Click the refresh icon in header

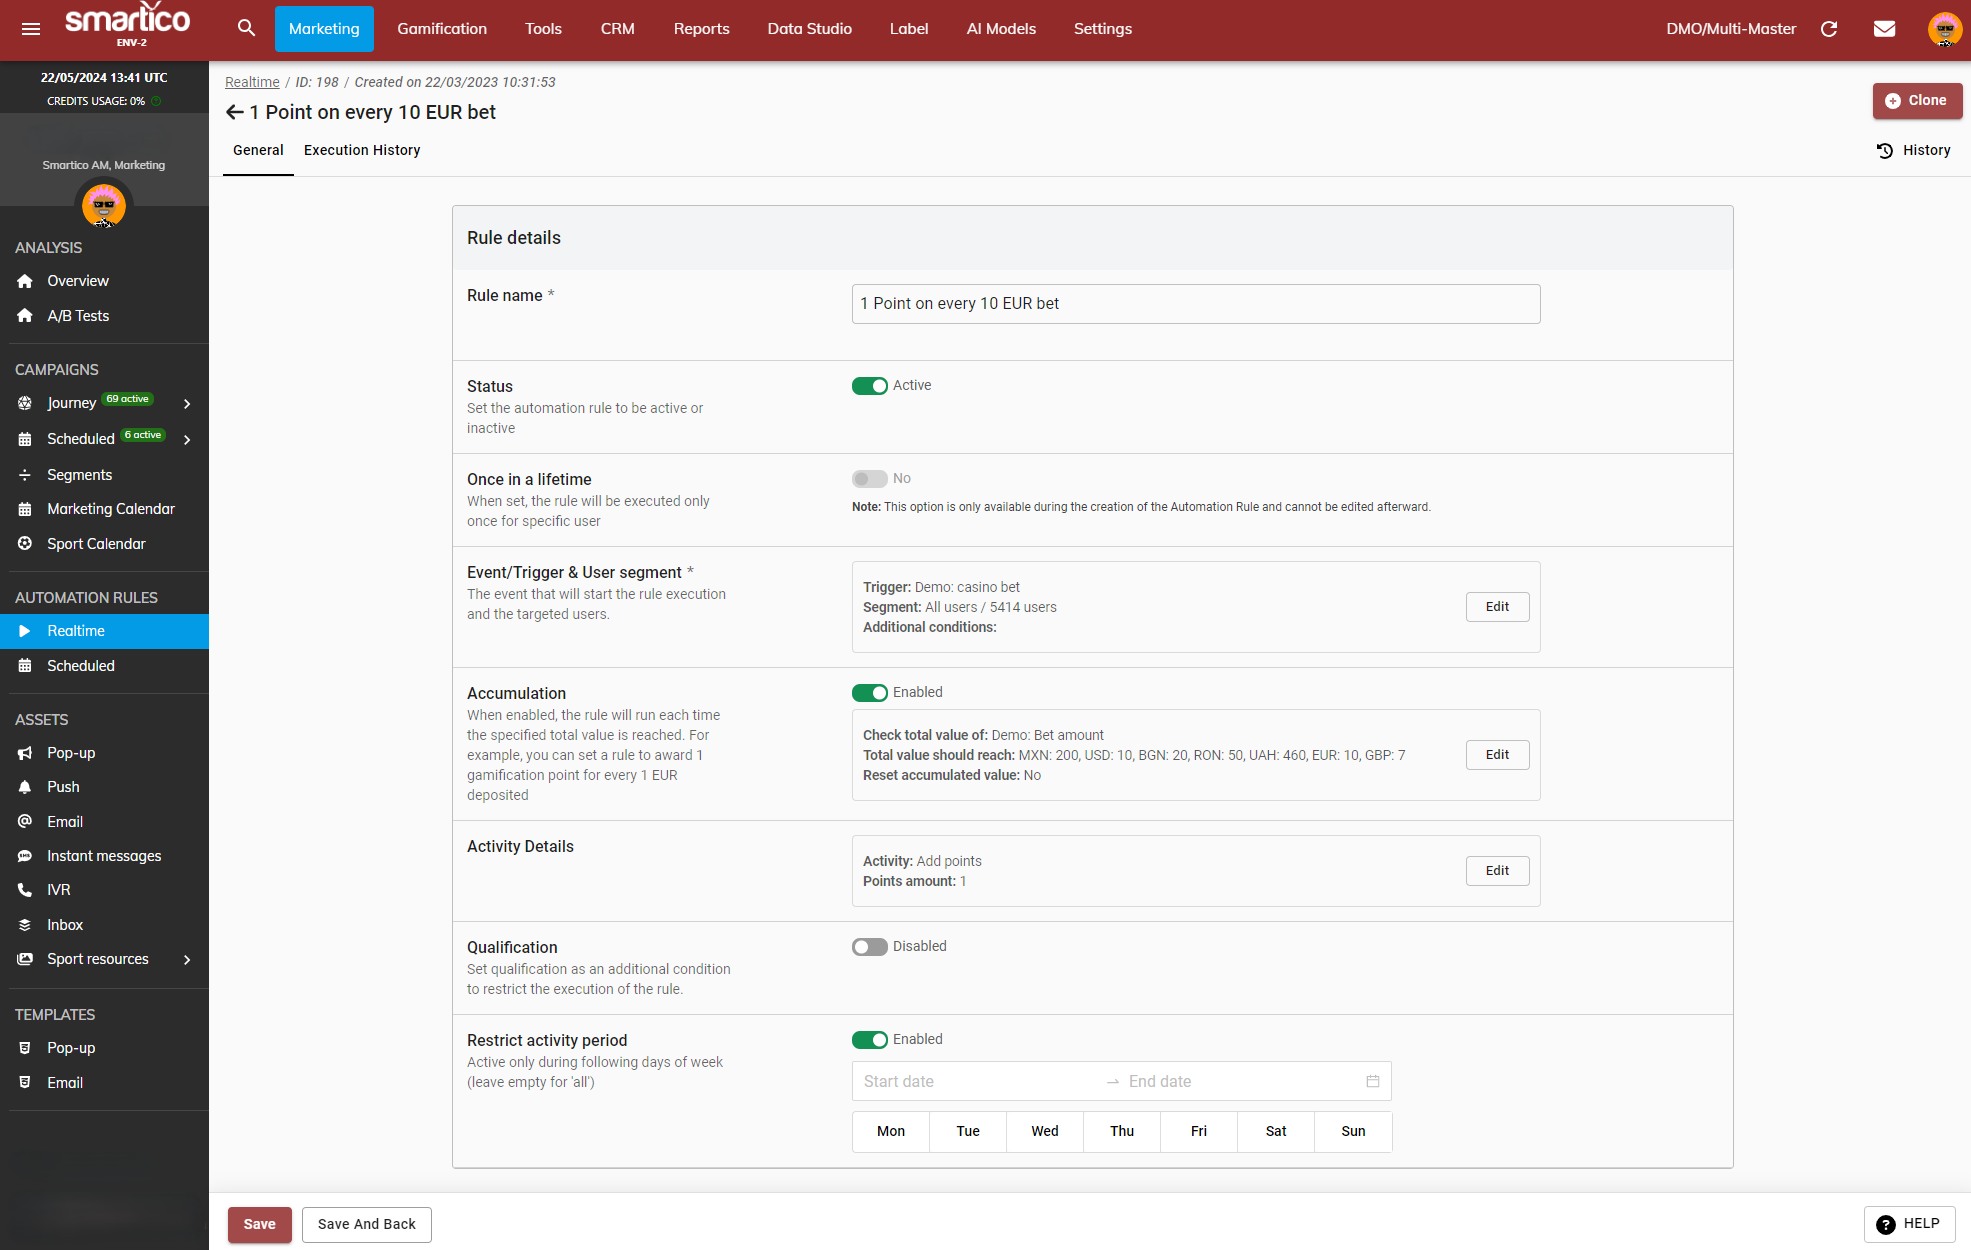(1829, 29)
